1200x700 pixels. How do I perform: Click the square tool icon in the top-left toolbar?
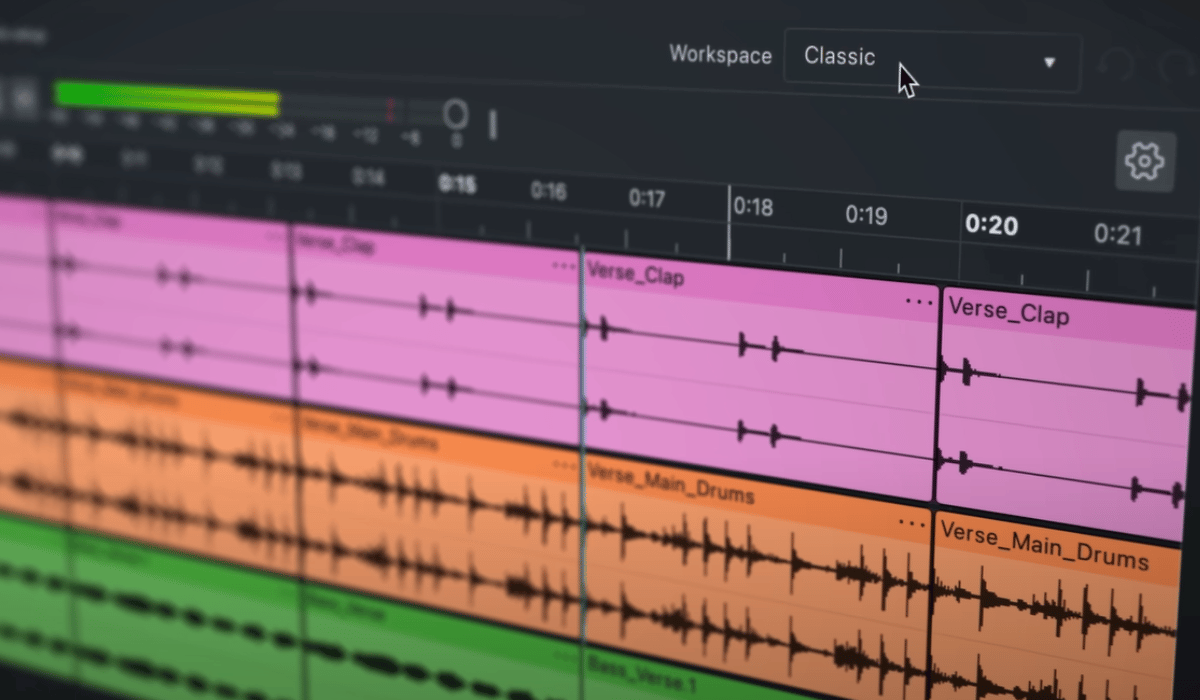22,97
